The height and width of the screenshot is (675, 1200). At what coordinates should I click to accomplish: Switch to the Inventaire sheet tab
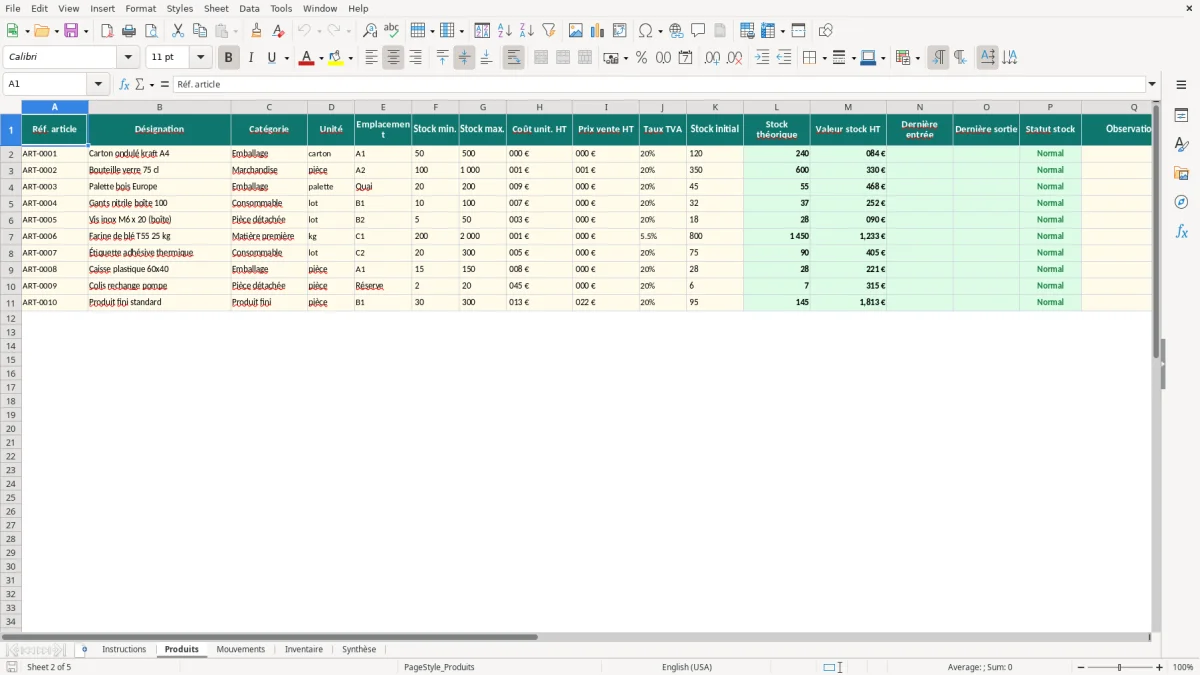pyautogui.click(x=304, y=649)
